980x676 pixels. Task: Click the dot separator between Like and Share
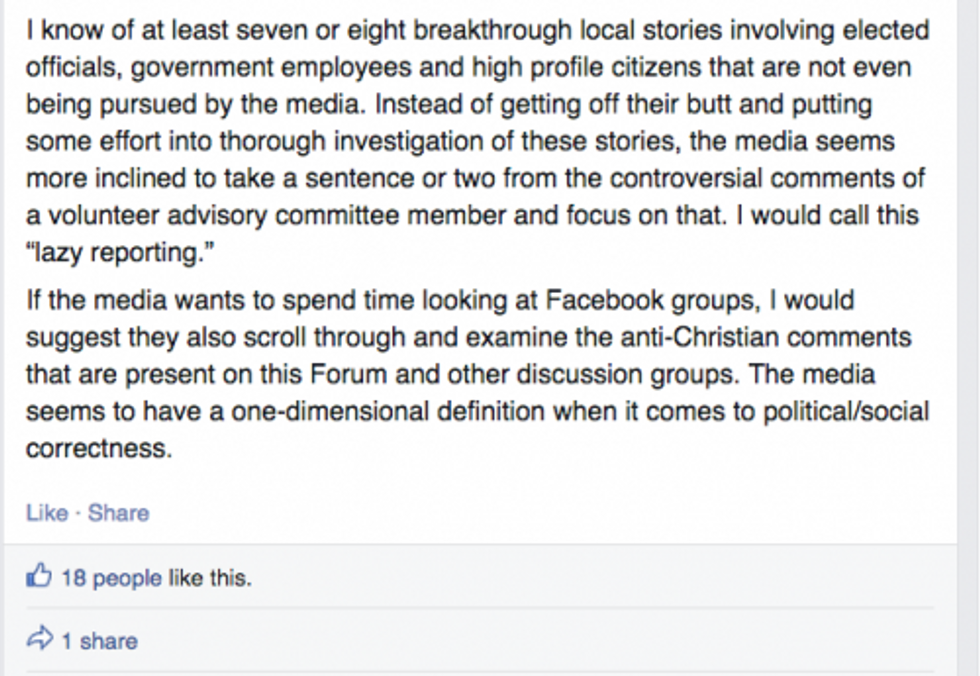click(78, 514)
